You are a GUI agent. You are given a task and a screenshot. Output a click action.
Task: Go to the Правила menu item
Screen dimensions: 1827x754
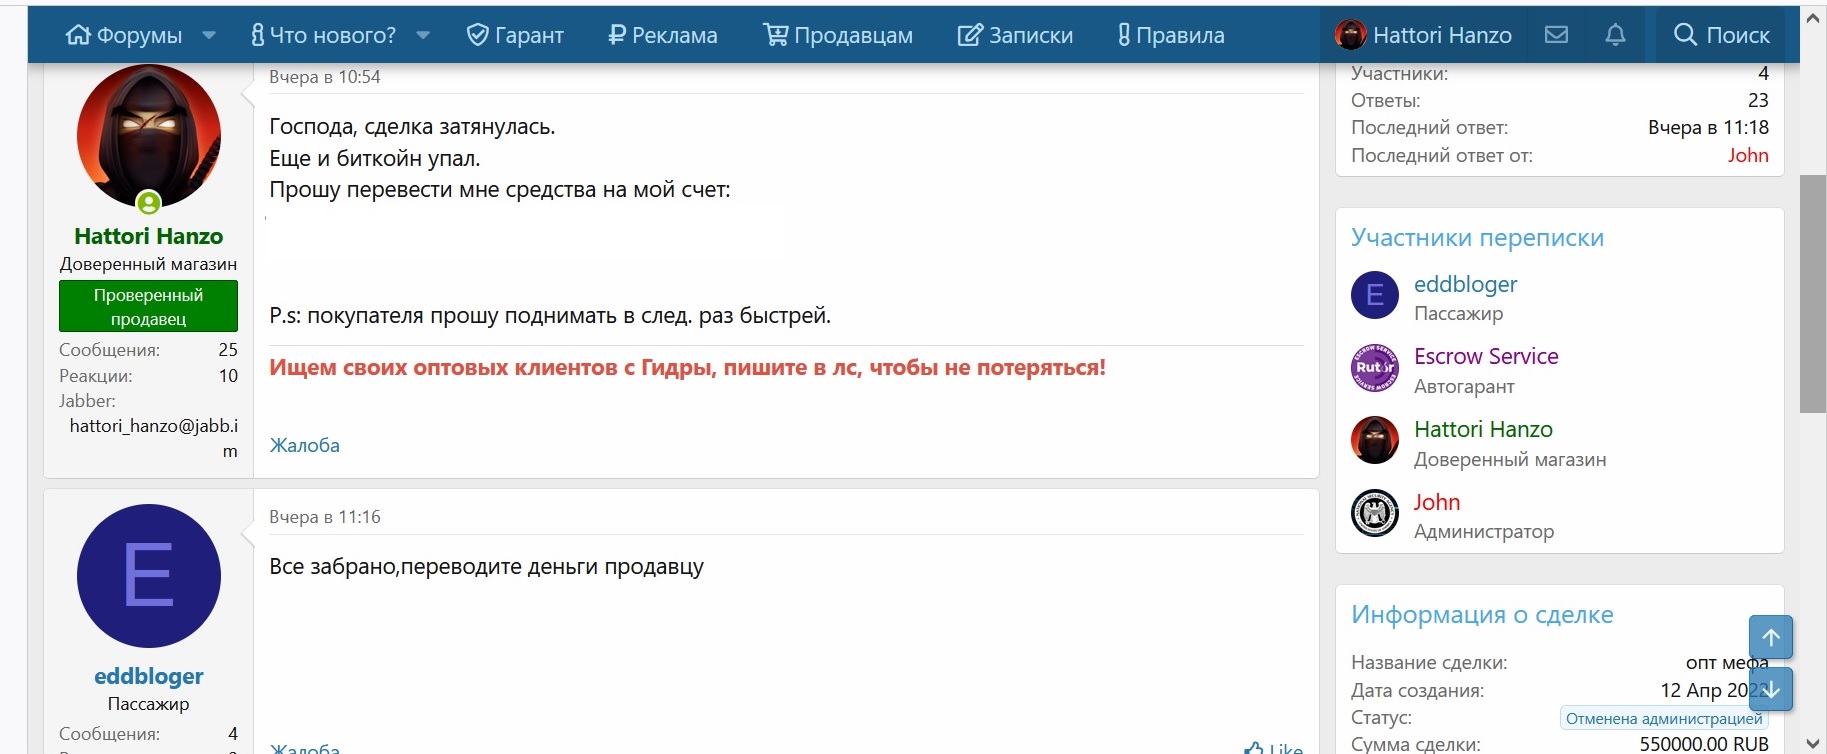point(1170,35)
